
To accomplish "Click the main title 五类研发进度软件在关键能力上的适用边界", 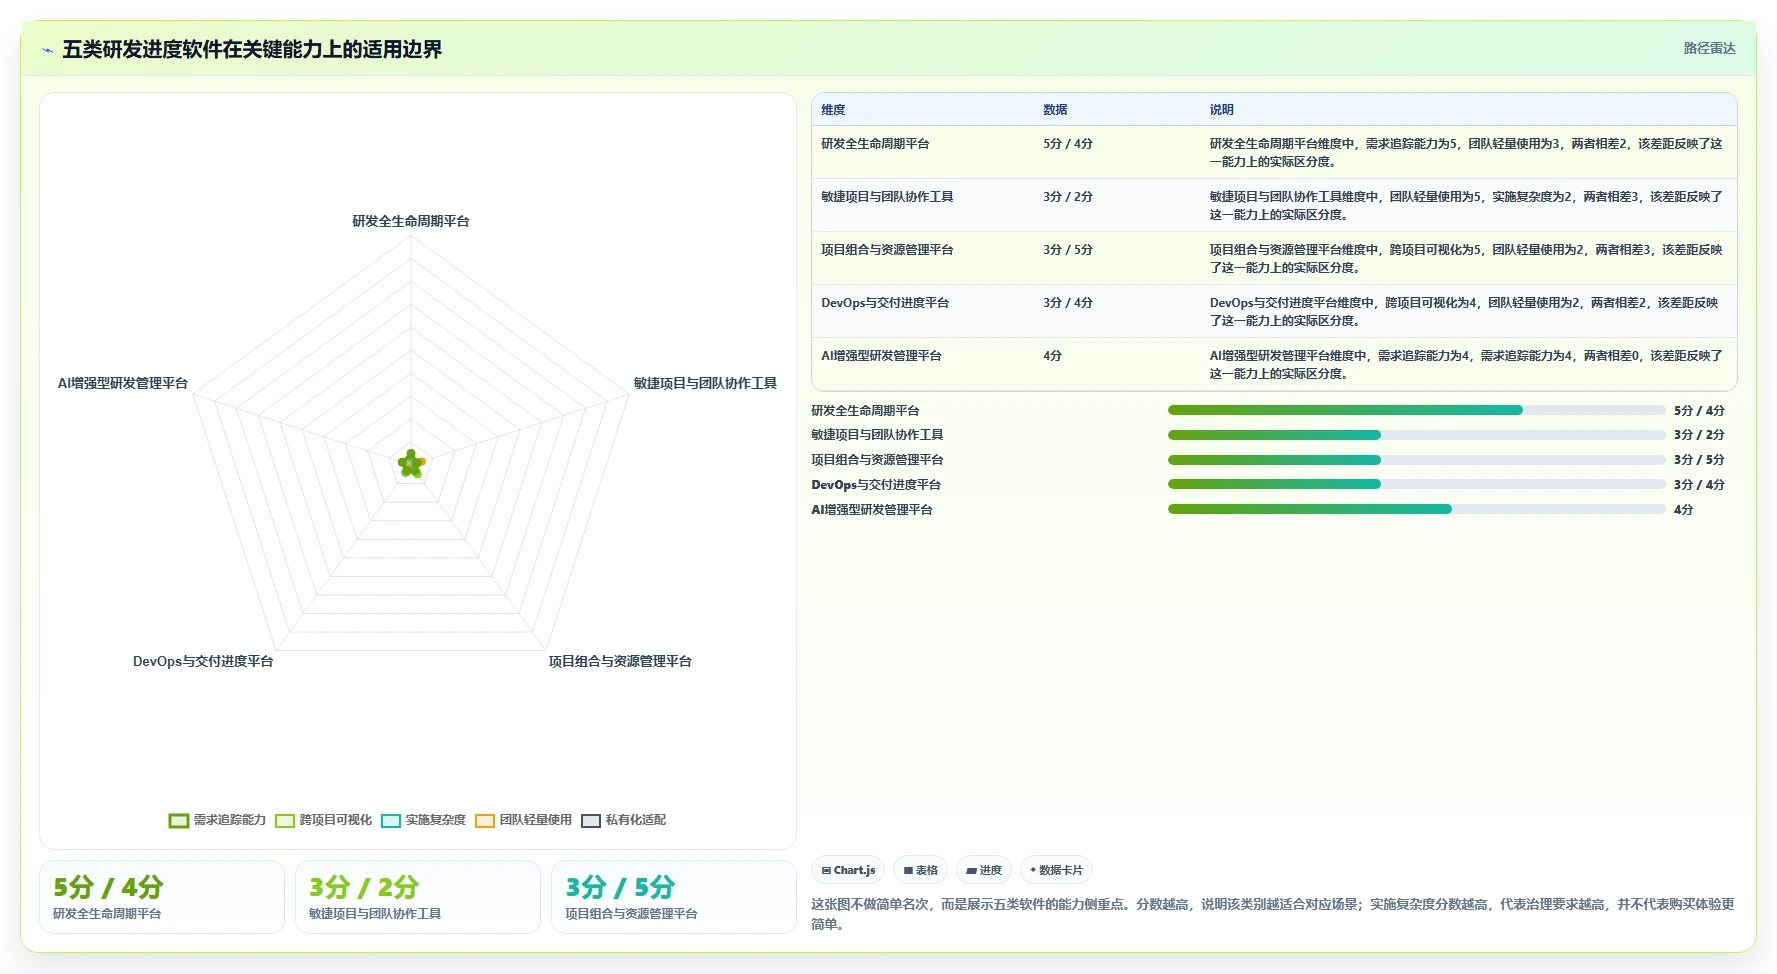I will point(252,49).
